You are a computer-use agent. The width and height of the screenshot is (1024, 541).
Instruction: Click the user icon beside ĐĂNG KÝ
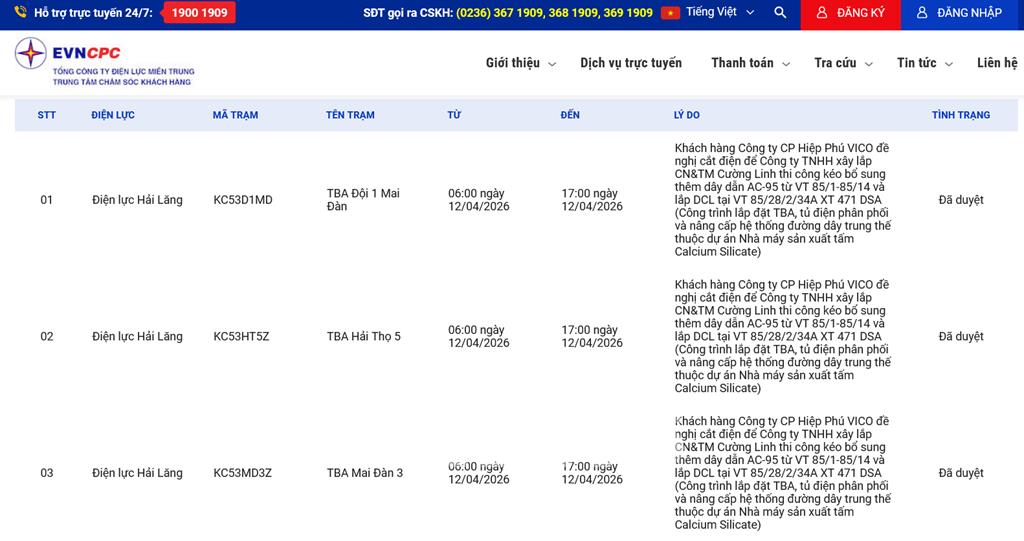coord(821,13)
